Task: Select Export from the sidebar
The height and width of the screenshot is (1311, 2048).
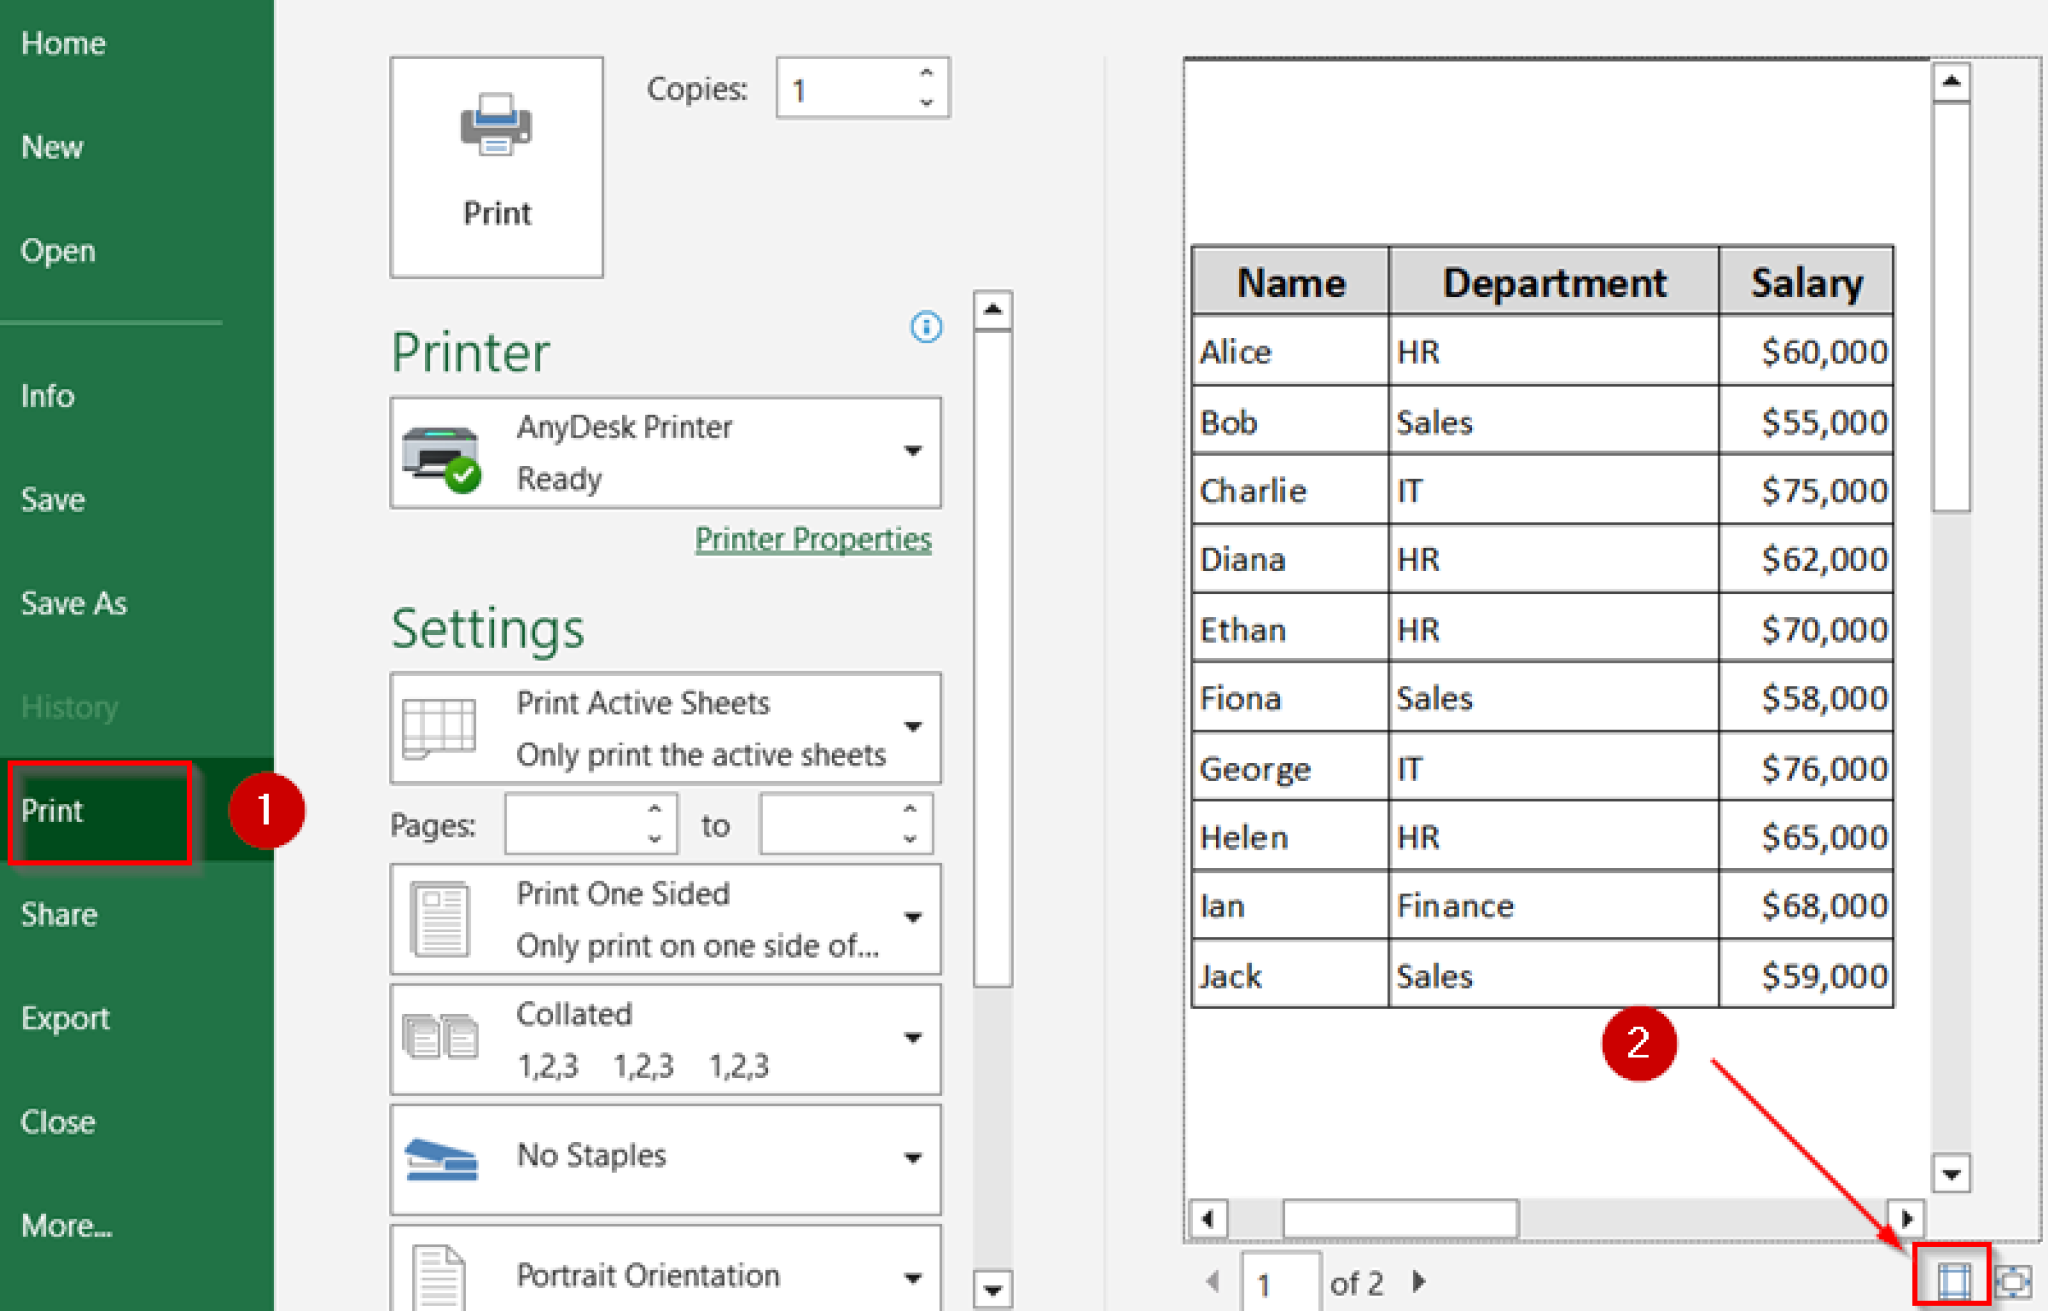Action: pos(64,1018)
